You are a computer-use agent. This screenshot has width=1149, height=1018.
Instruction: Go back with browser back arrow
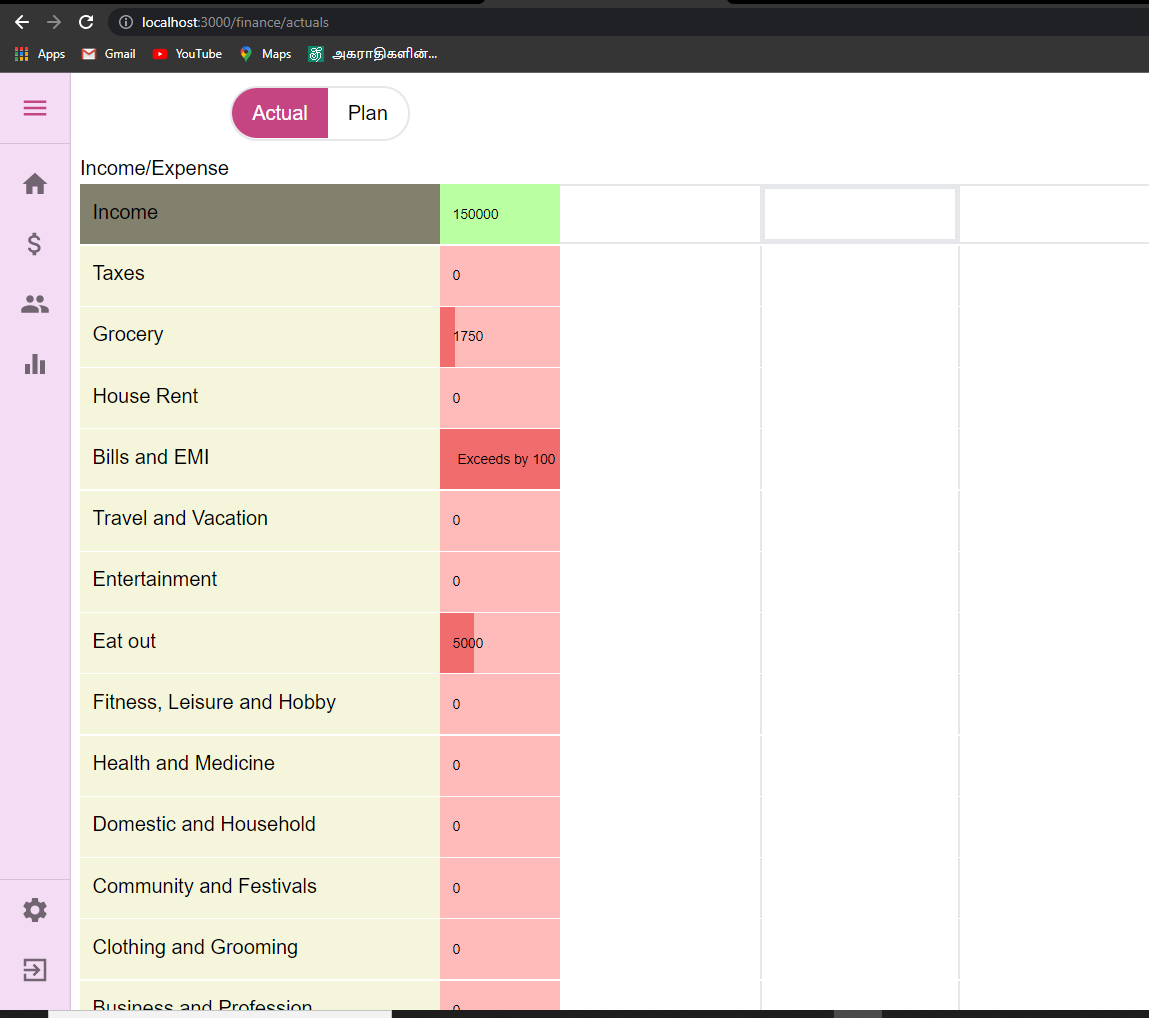pos(22,22)
